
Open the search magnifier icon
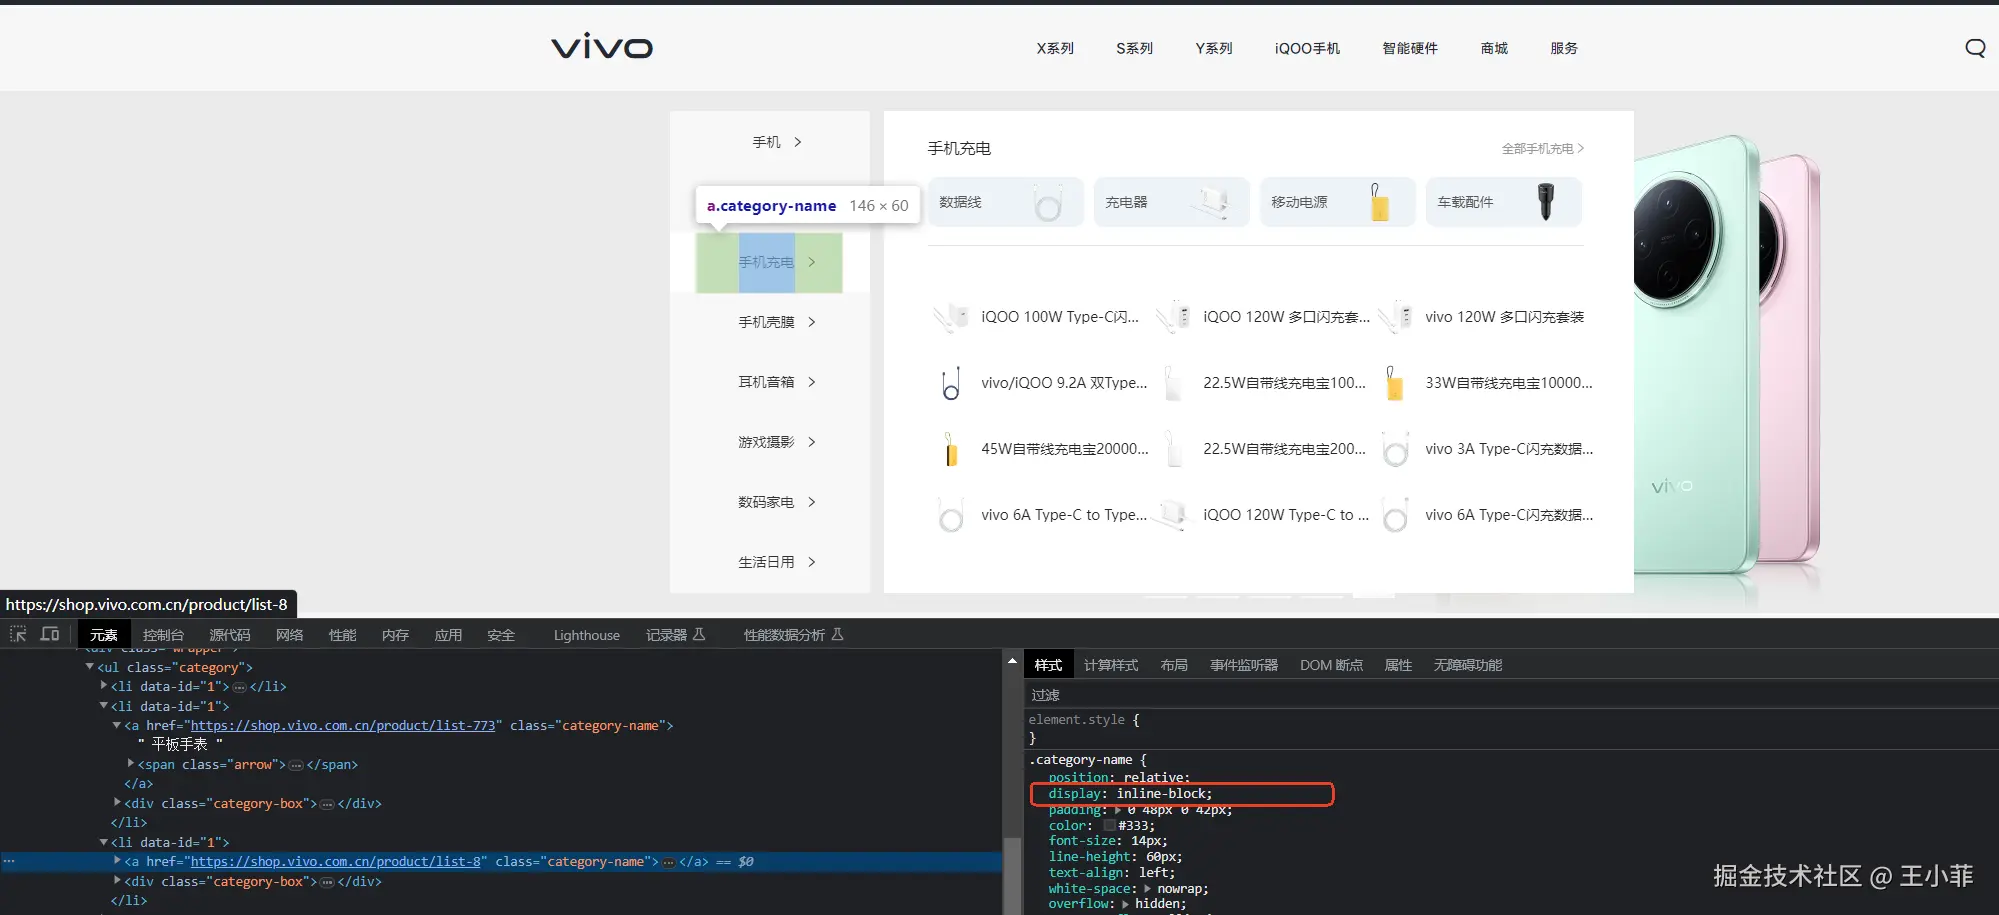1975,48
